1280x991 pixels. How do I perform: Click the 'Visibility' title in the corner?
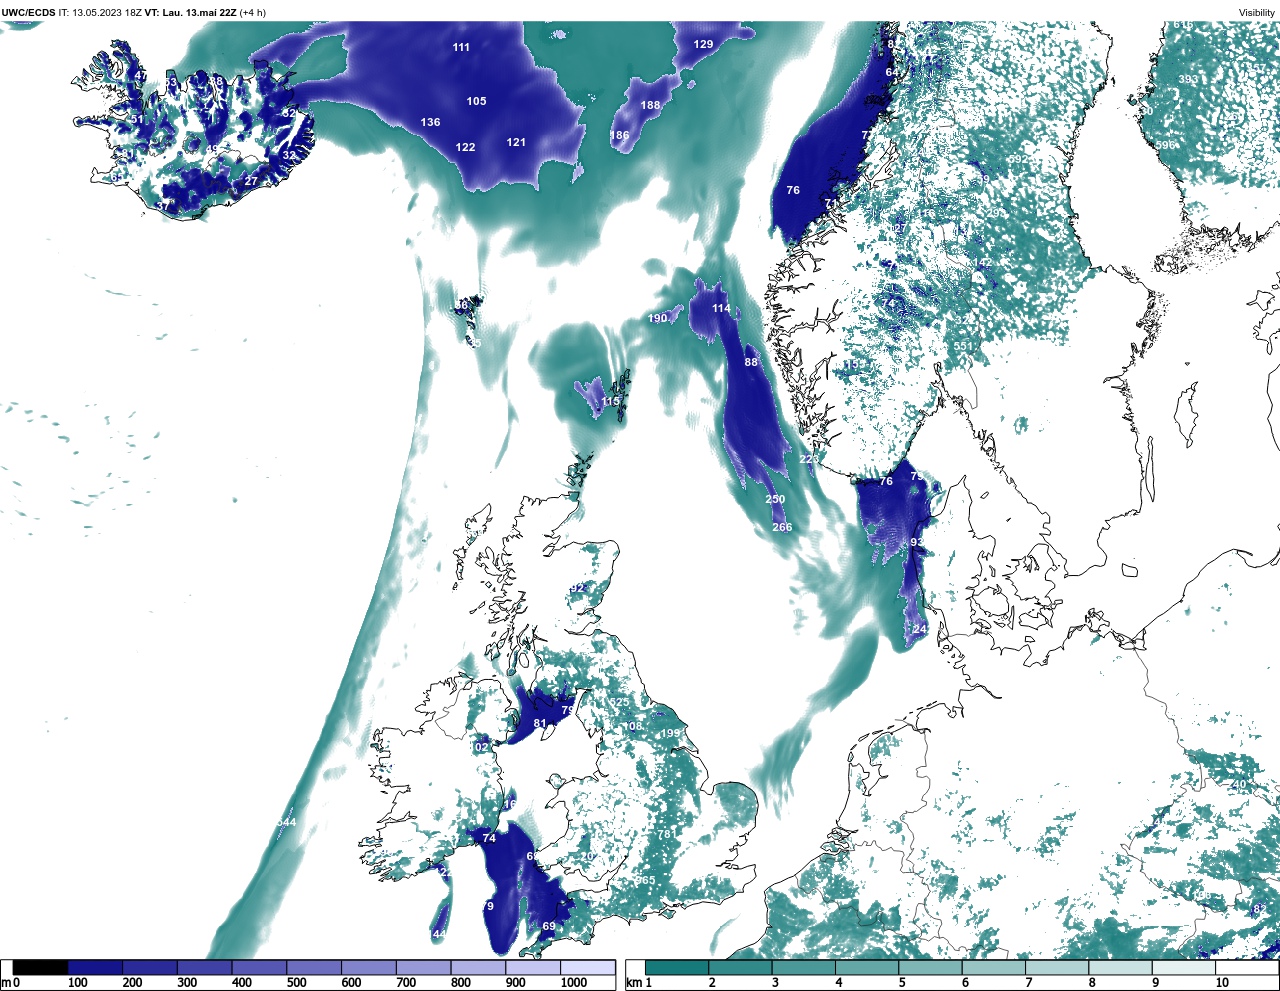point(1257,13)
